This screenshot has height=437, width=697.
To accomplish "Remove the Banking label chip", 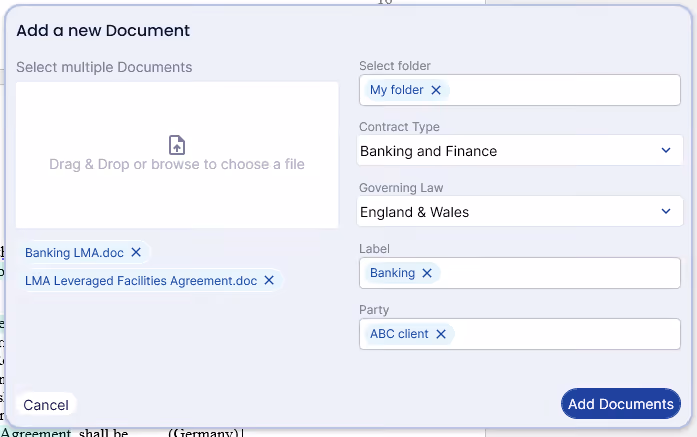I will coord(427,273).
